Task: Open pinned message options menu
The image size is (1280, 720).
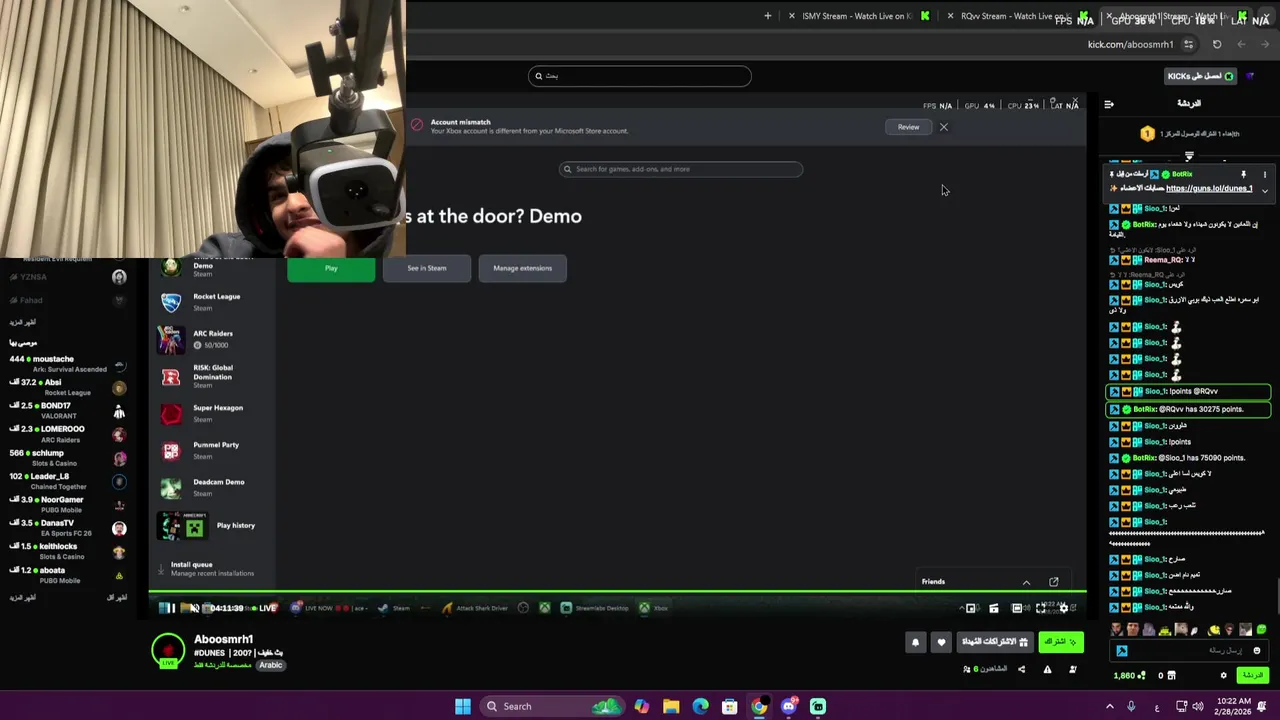Action: tap(1265, 174)
